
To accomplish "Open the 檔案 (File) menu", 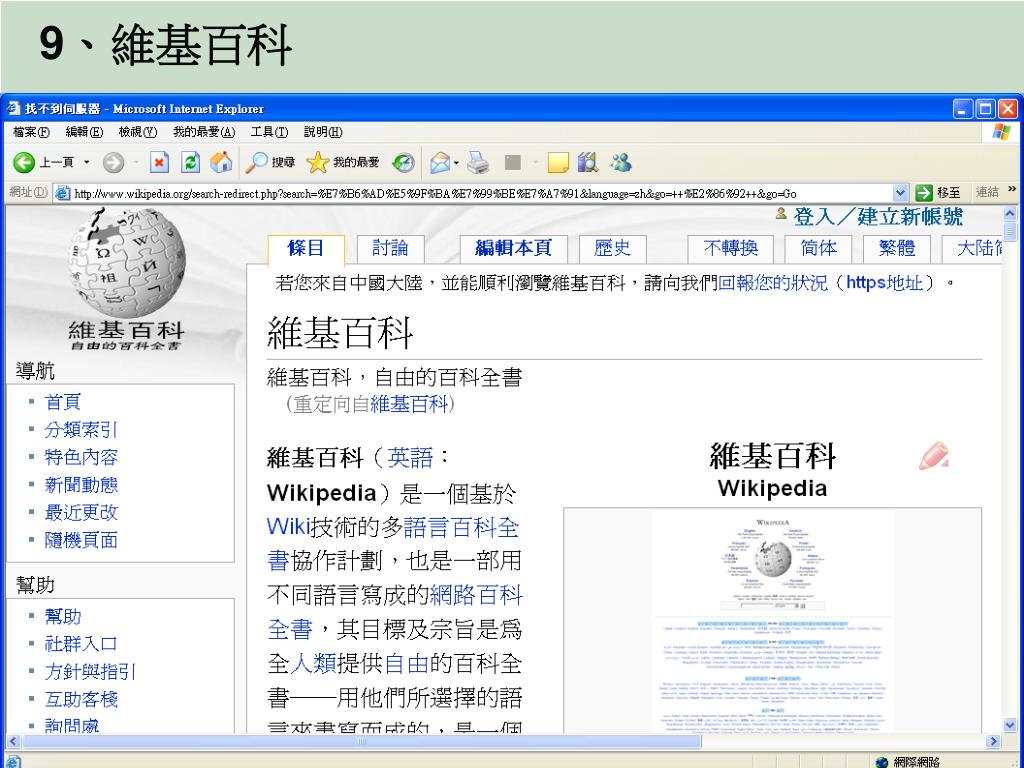I will (31, 132).
